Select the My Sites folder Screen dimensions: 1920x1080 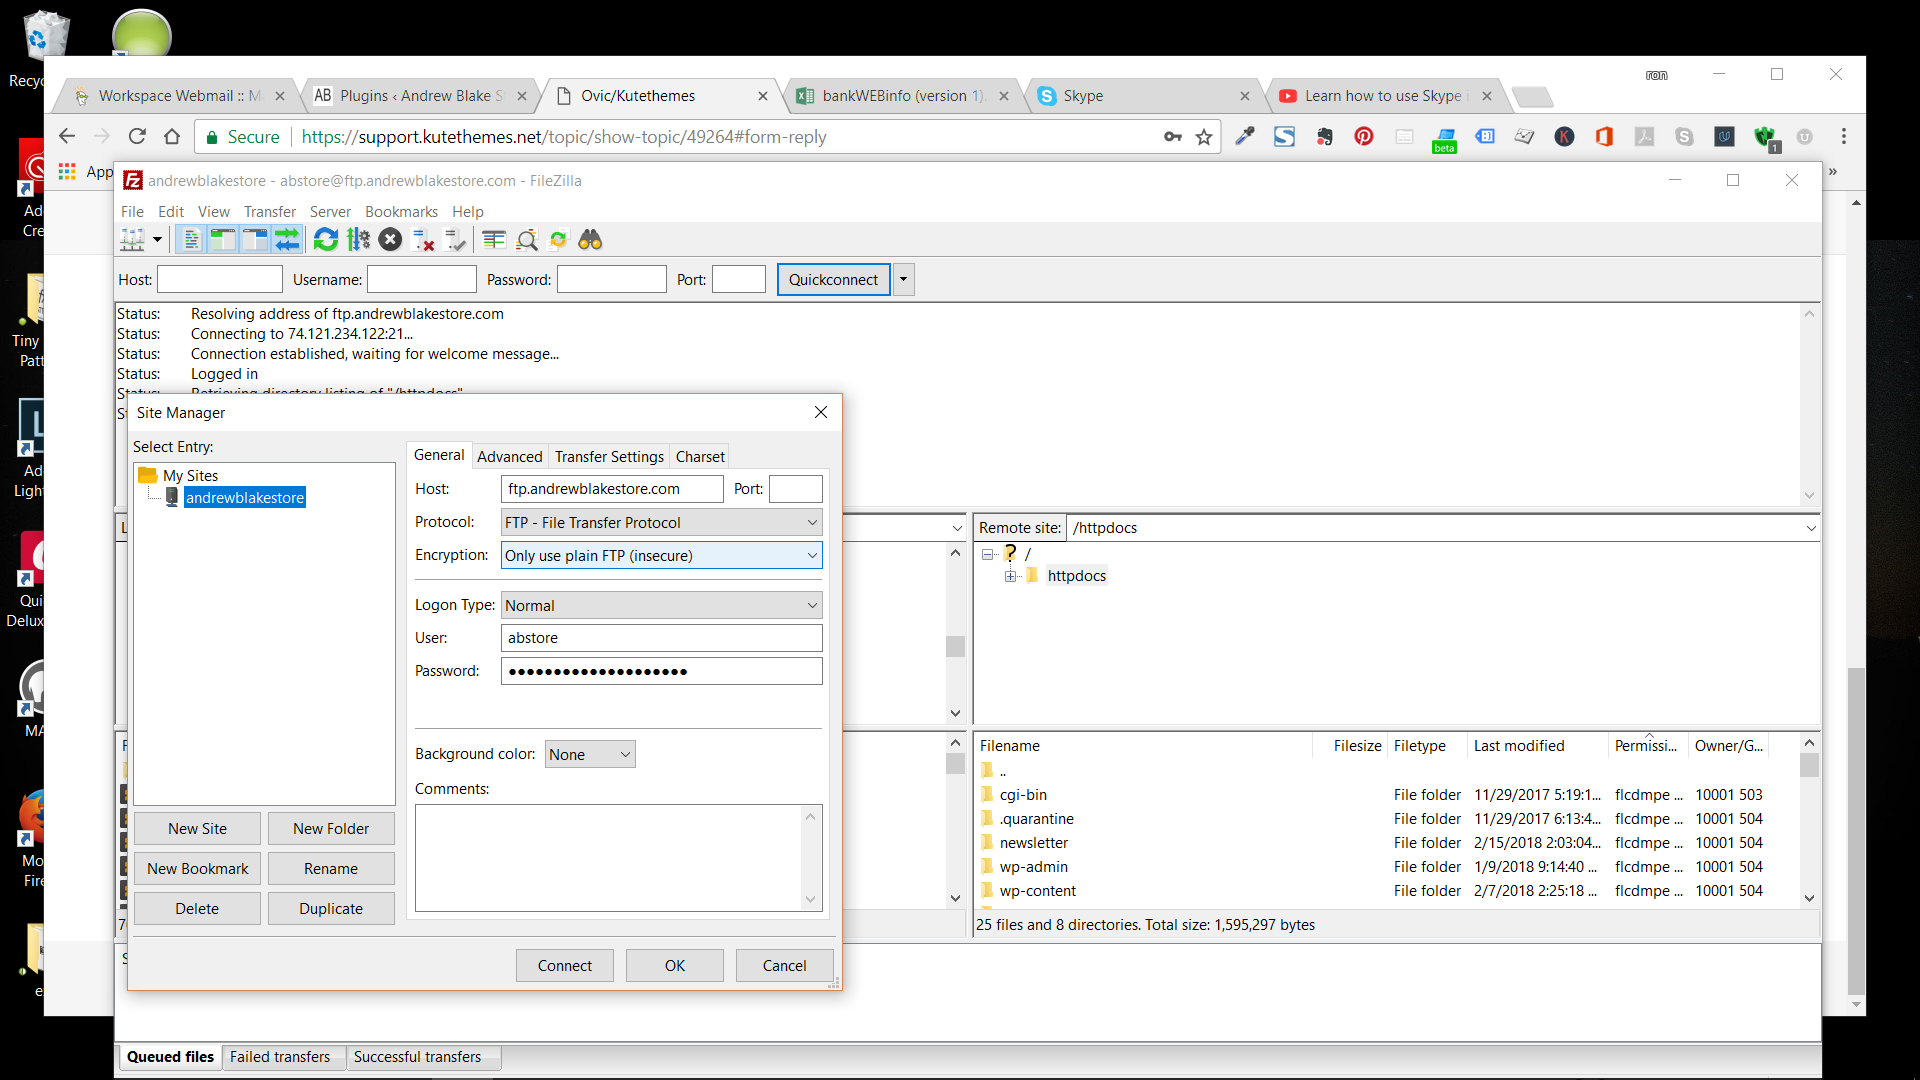(190, 476)
